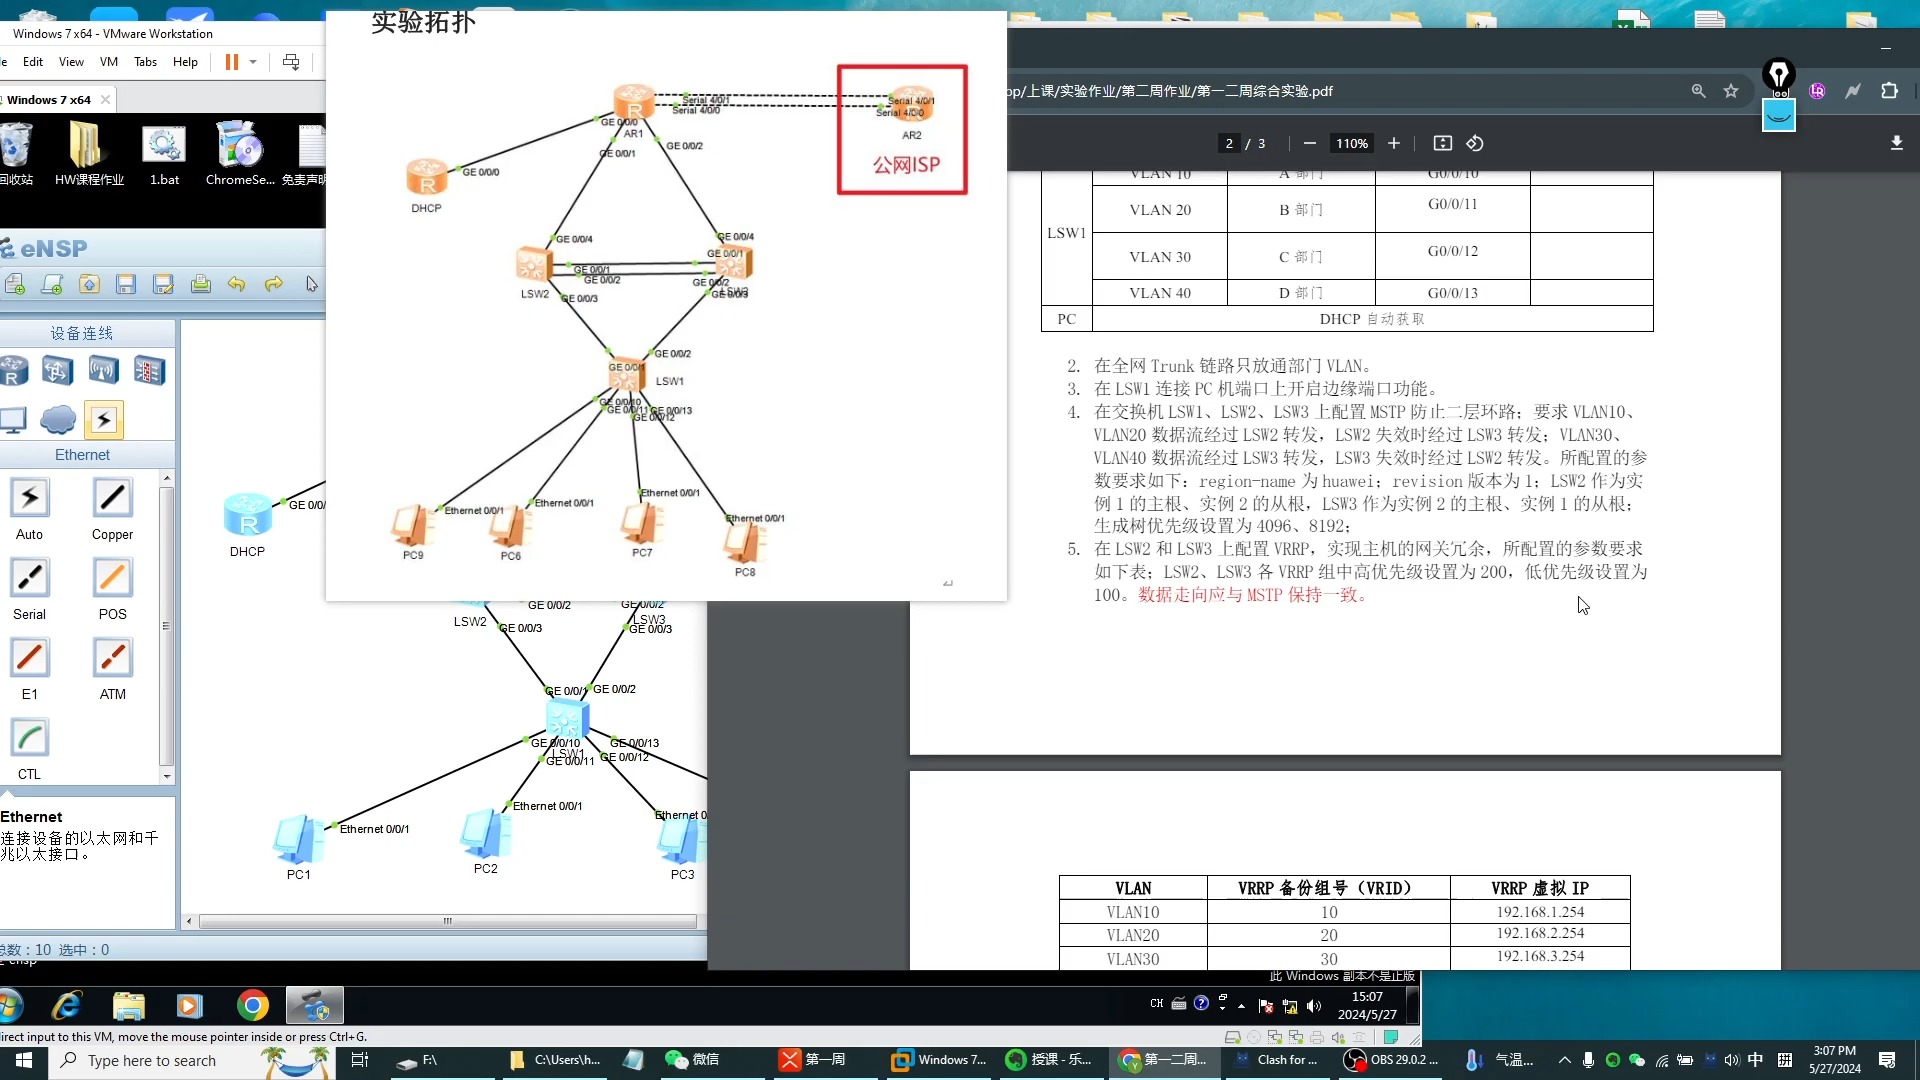The height and width of the screenshot is (1080, 1920).
Task: Open topology file via folder icon
Action: click(x=89, y=285)
